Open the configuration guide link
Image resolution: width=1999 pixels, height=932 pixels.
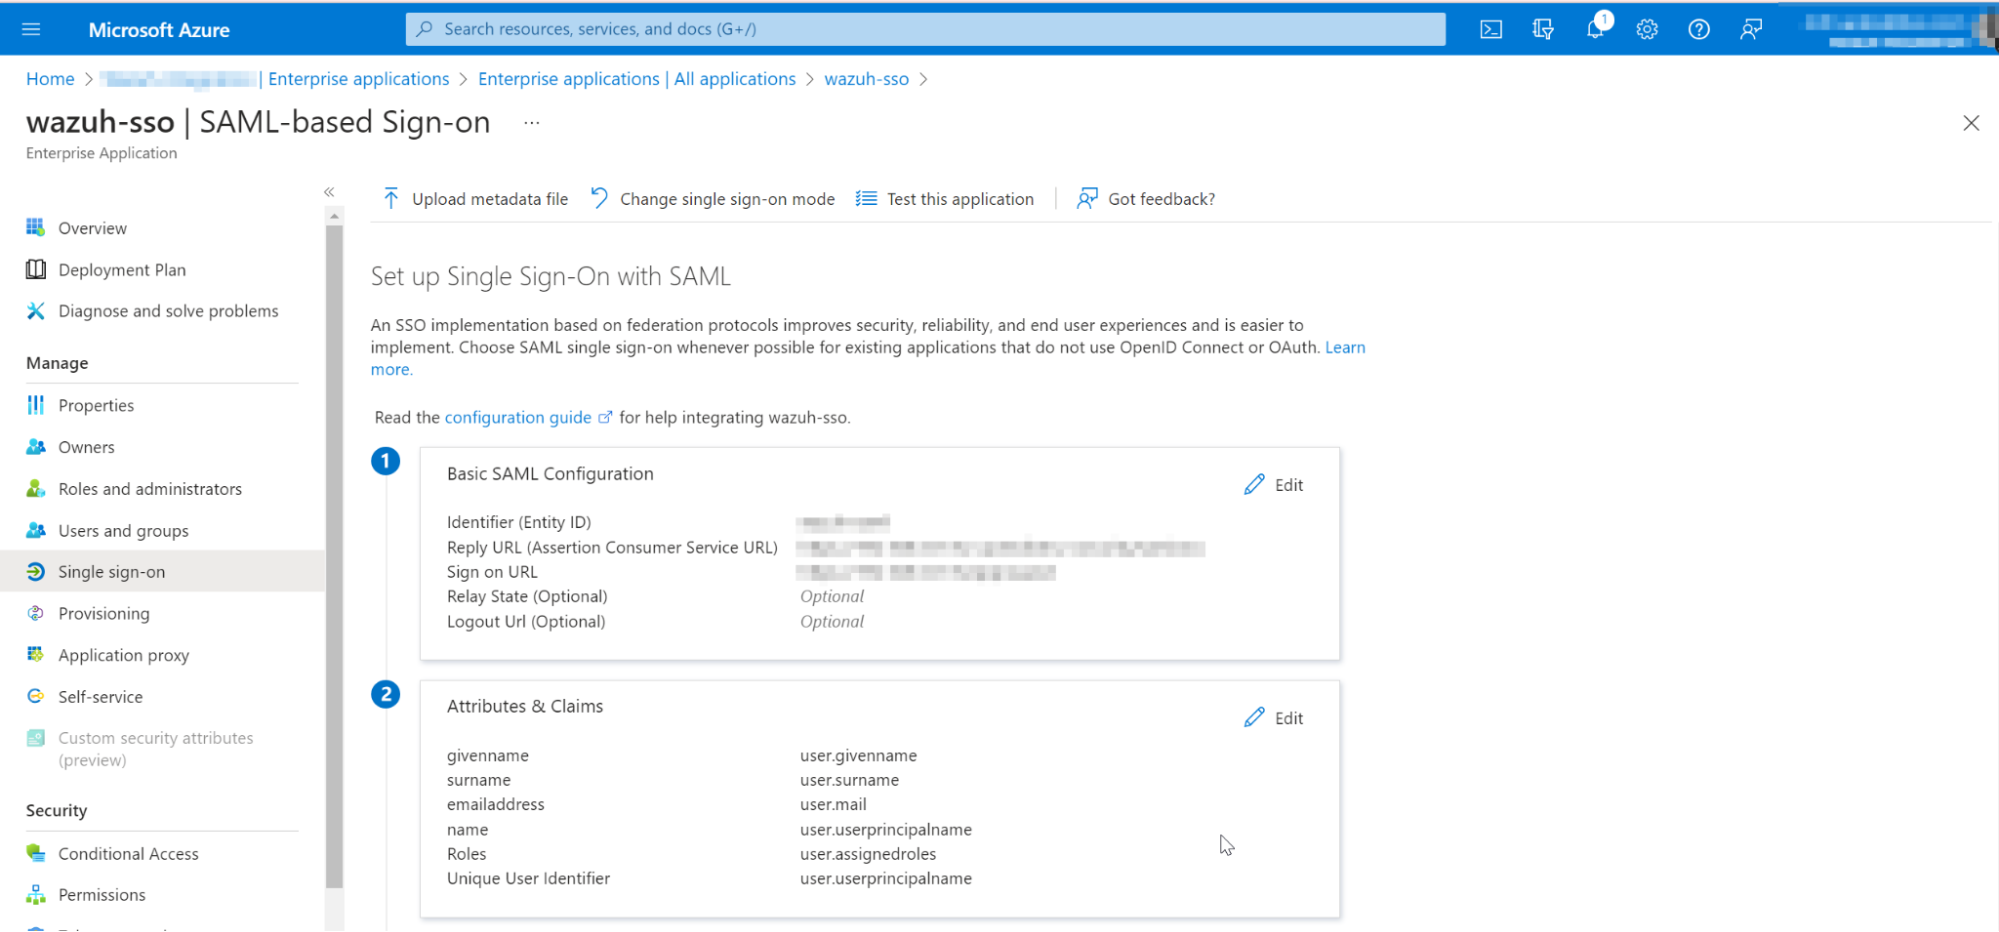(x=518, y=417)
